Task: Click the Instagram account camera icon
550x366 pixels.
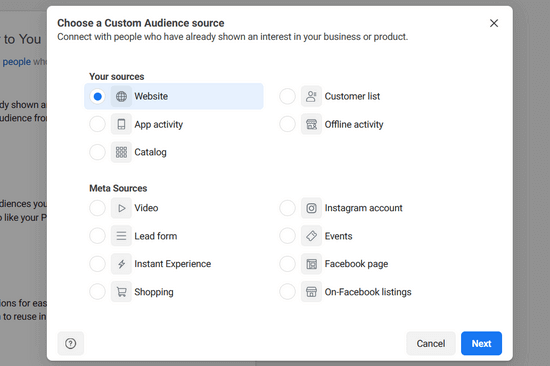Action: tap(311, 208)
